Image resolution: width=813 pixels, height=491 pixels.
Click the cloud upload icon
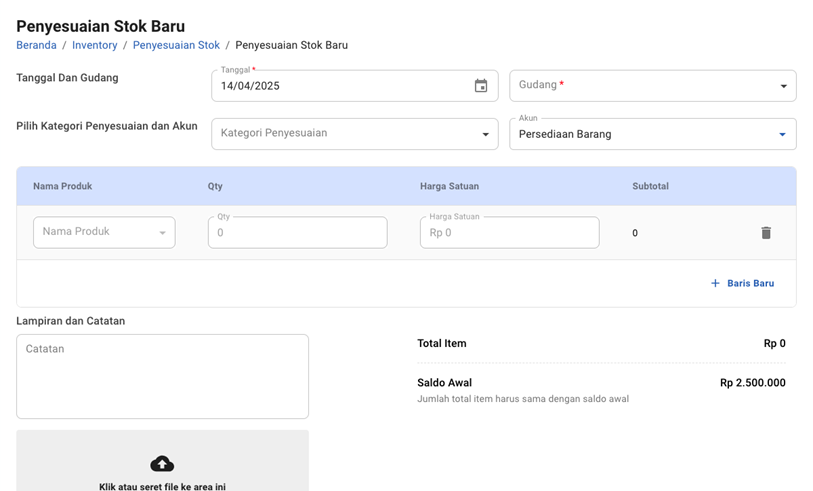(x=162, y=463)
